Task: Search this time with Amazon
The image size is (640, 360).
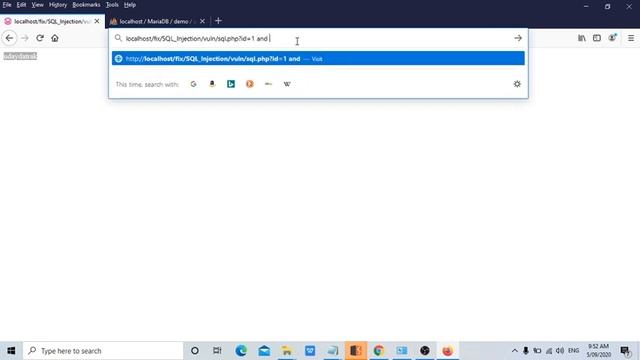Action: [212, 84]
